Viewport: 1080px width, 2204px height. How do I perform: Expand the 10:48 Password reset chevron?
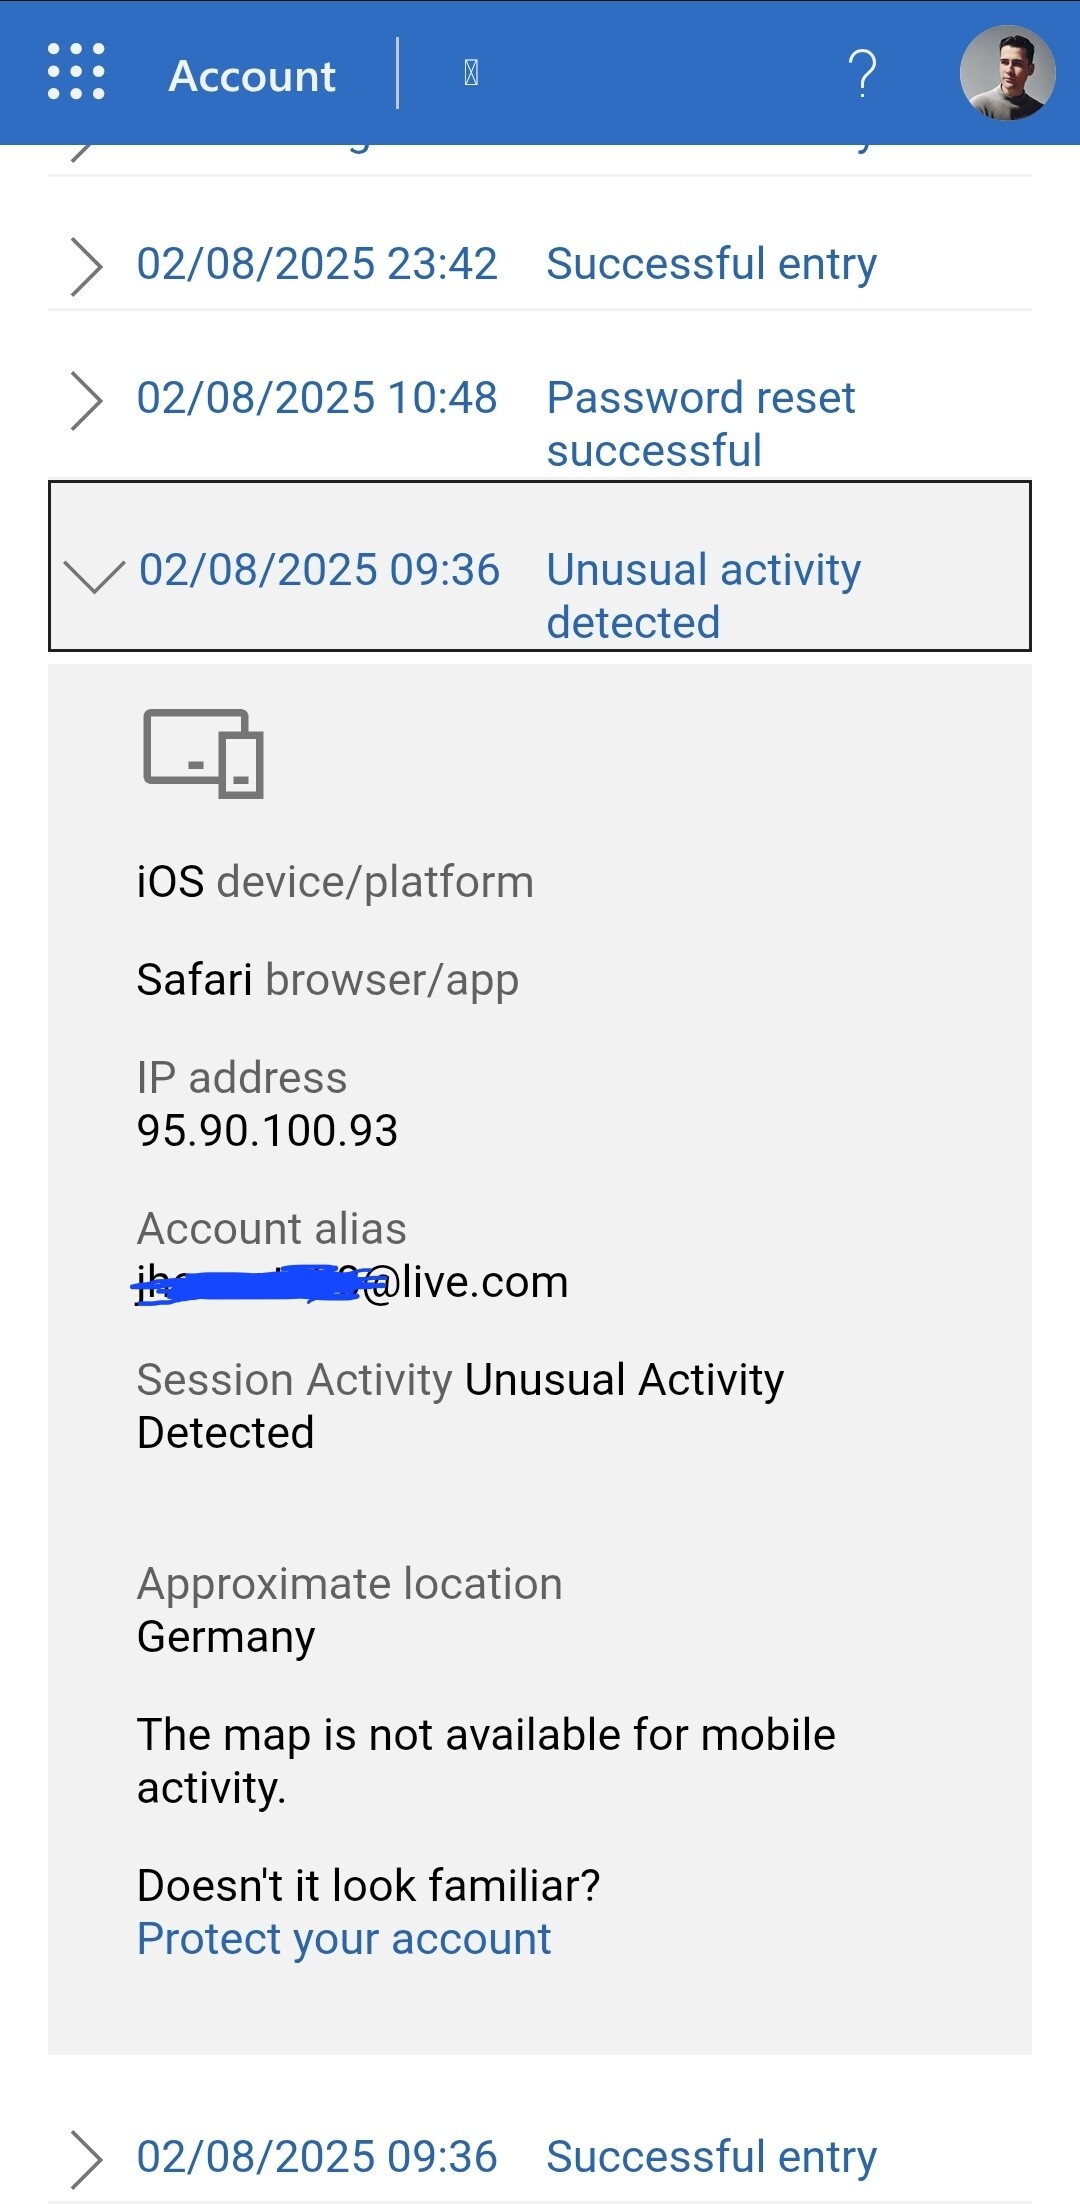[x=86, y=400]
